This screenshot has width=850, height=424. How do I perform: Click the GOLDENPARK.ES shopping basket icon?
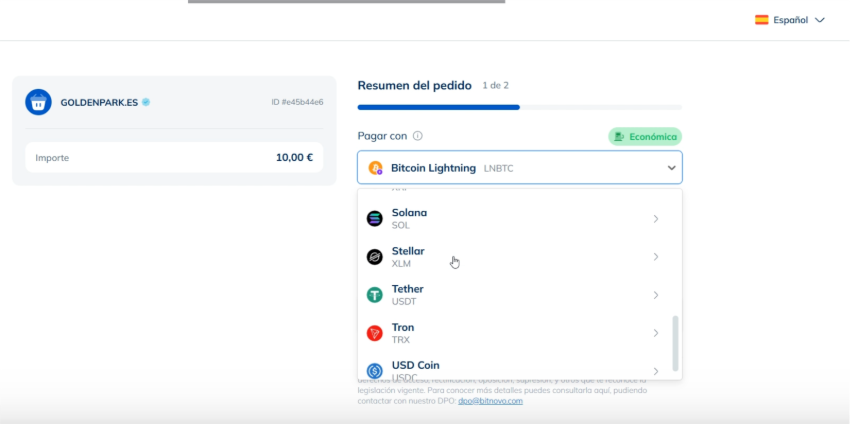[38, 102]
